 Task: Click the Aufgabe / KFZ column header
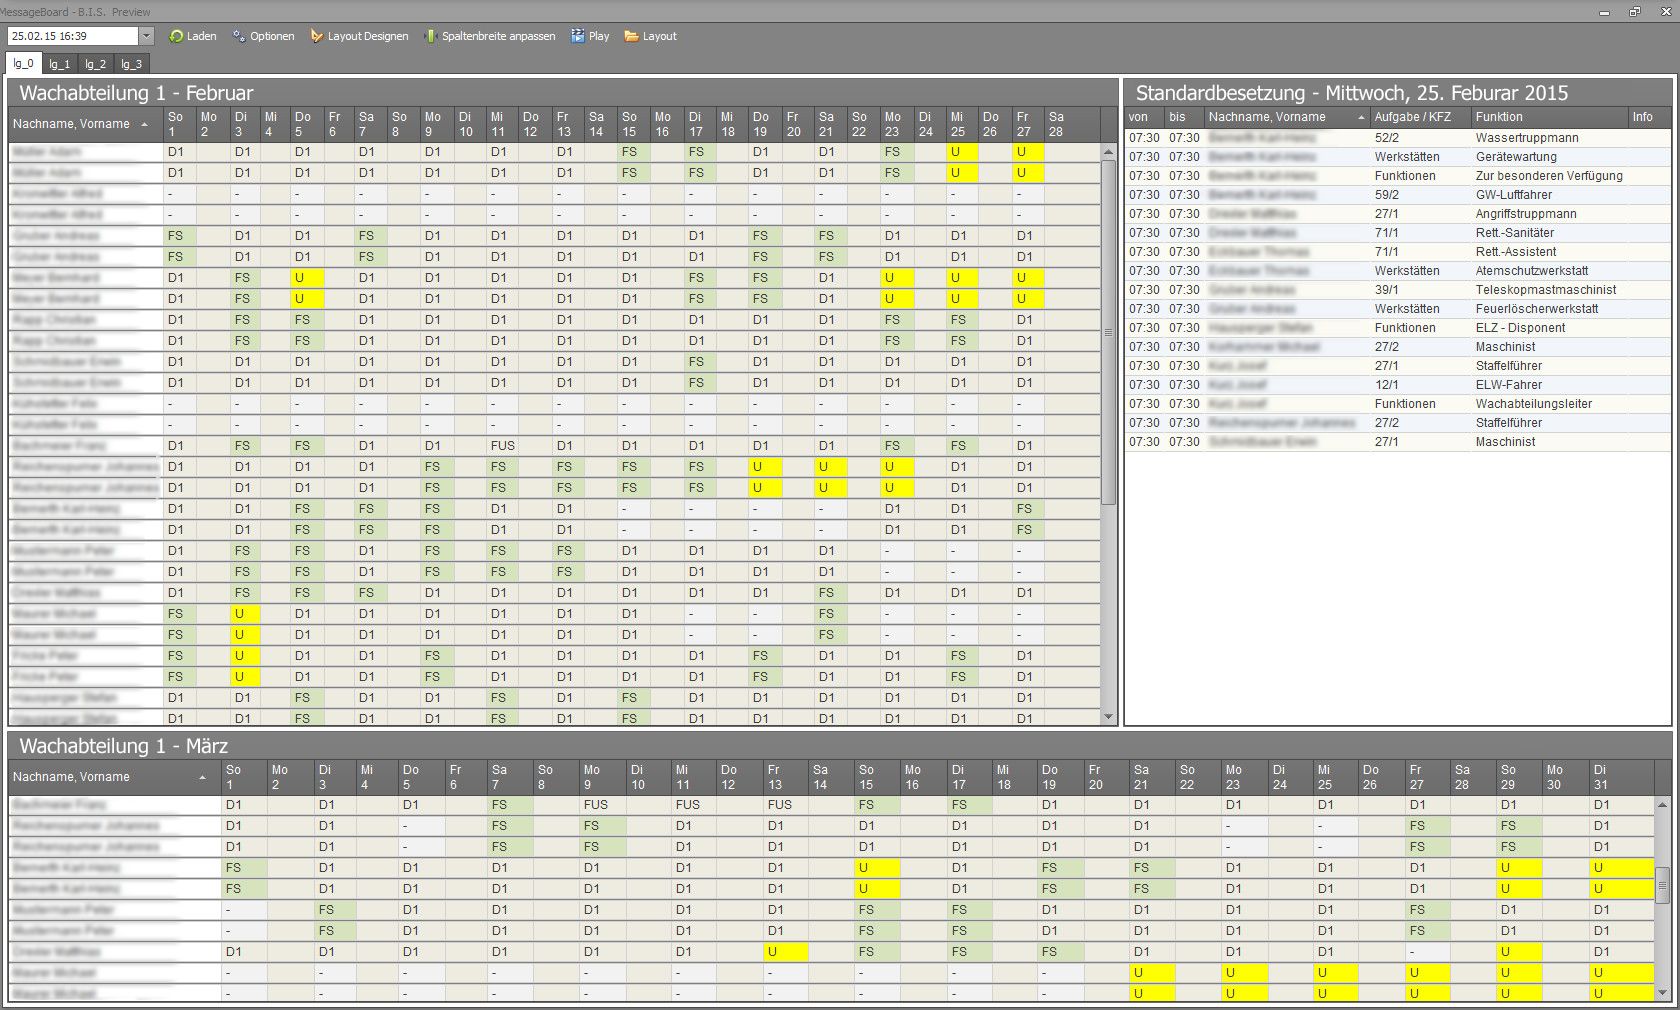point(1412,117)
